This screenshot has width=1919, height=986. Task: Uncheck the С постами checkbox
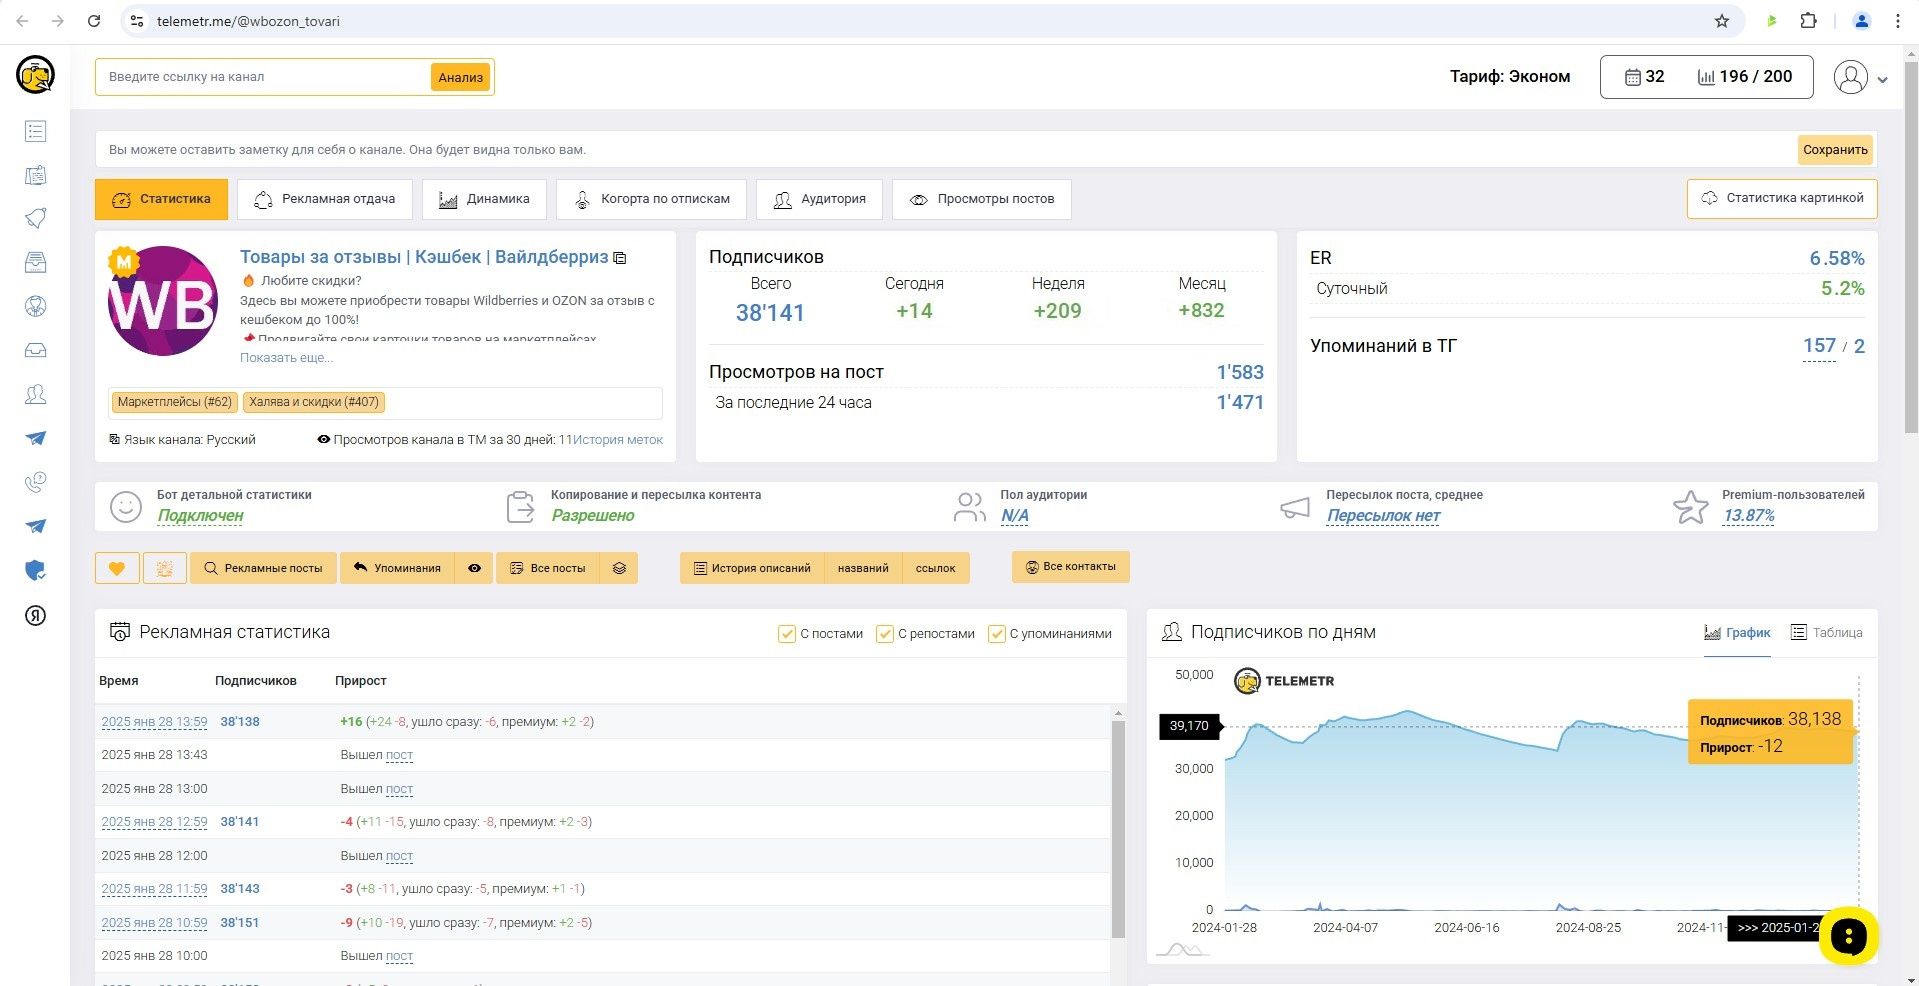[x=786, y=634]
